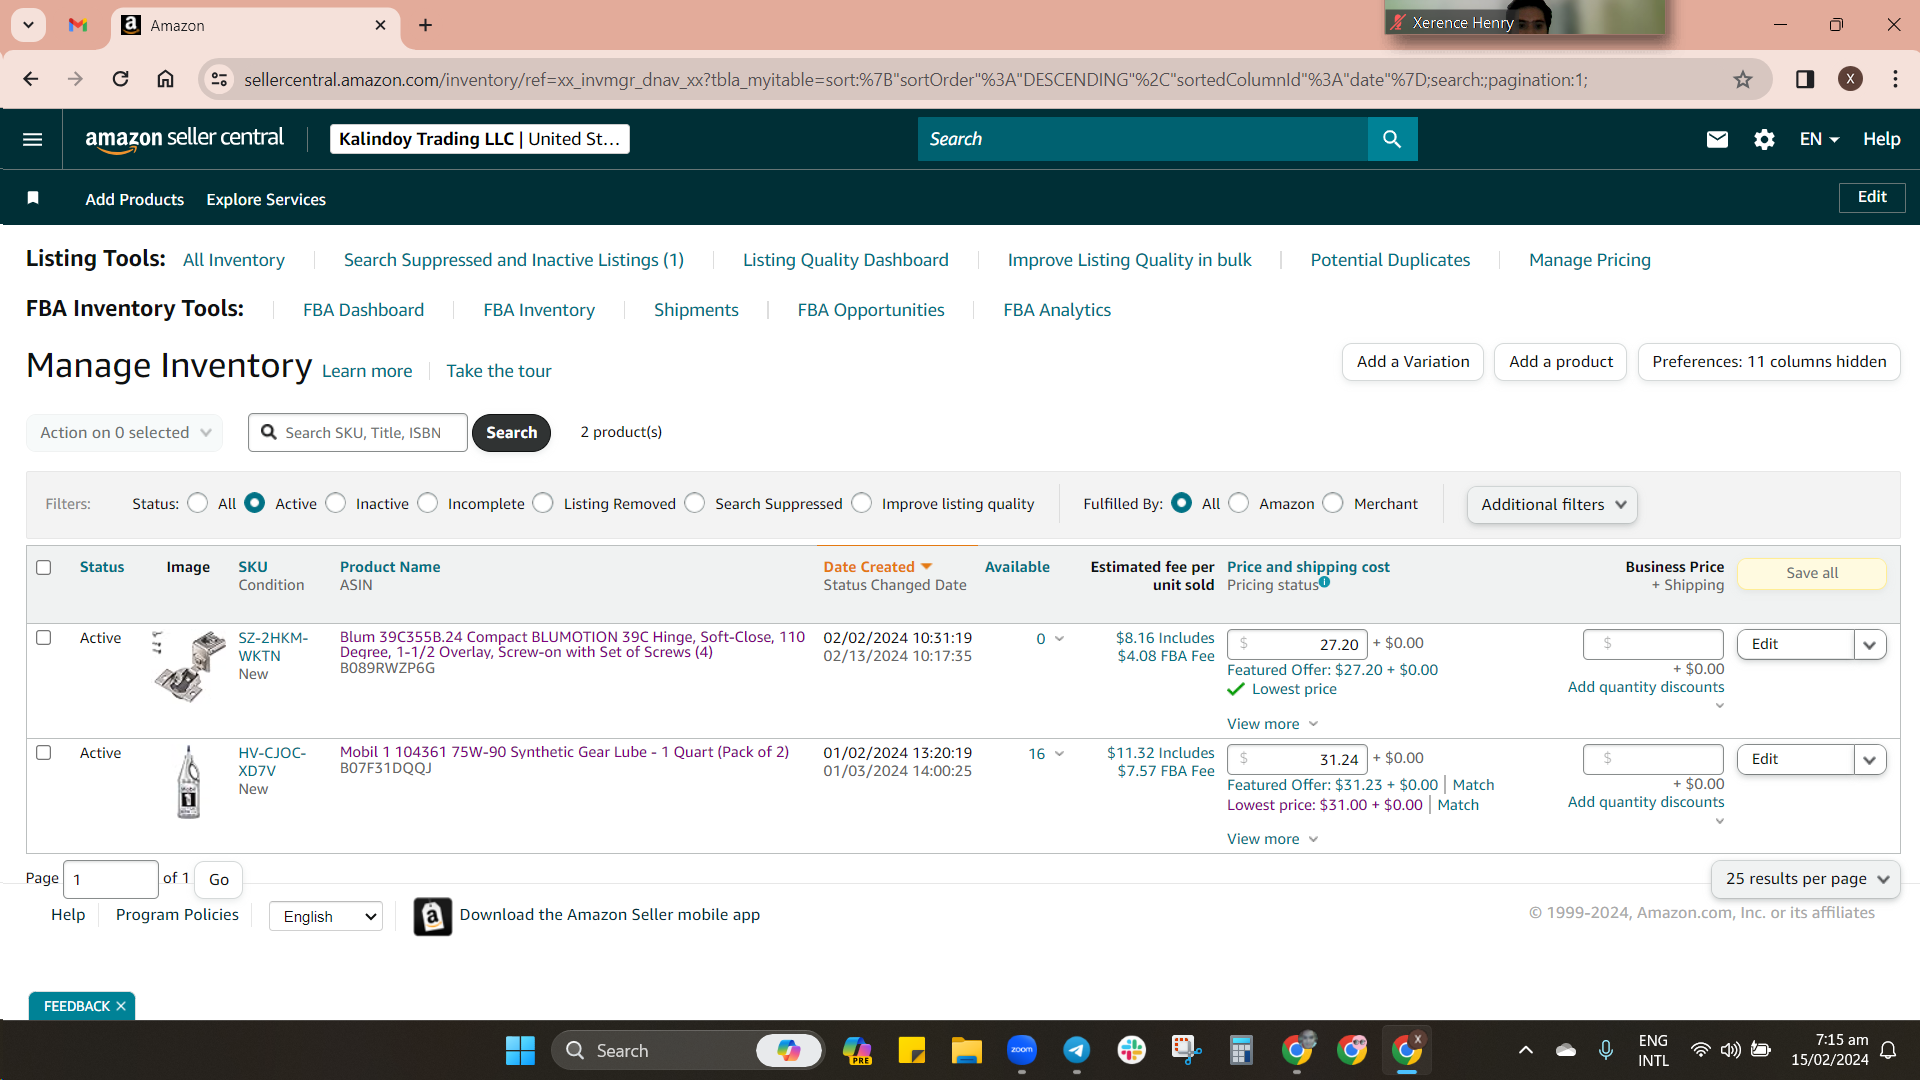The width and height of the screenshot is (1920, 1080).
Task: Click the Pricing status info icon
Action: coord(1324,582)
